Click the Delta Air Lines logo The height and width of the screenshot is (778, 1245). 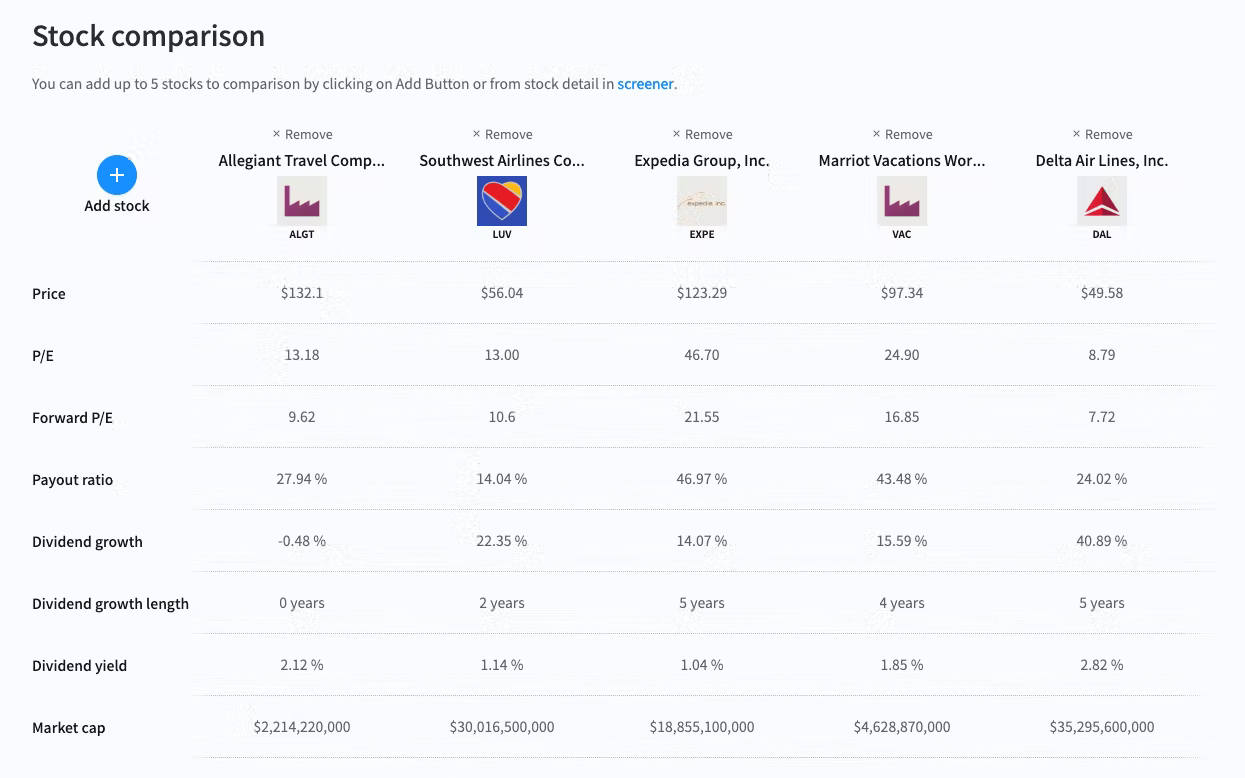(1102, 201)
